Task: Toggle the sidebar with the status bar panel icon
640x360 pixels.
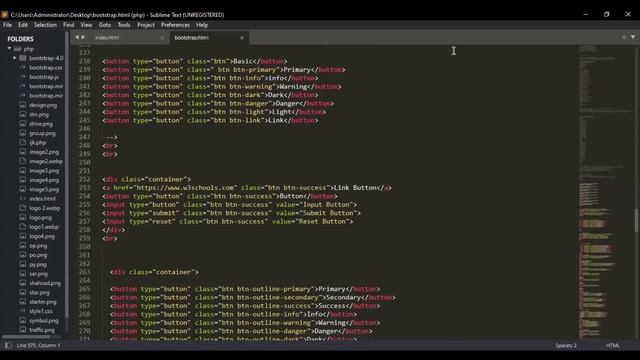Action: point(8,345)
